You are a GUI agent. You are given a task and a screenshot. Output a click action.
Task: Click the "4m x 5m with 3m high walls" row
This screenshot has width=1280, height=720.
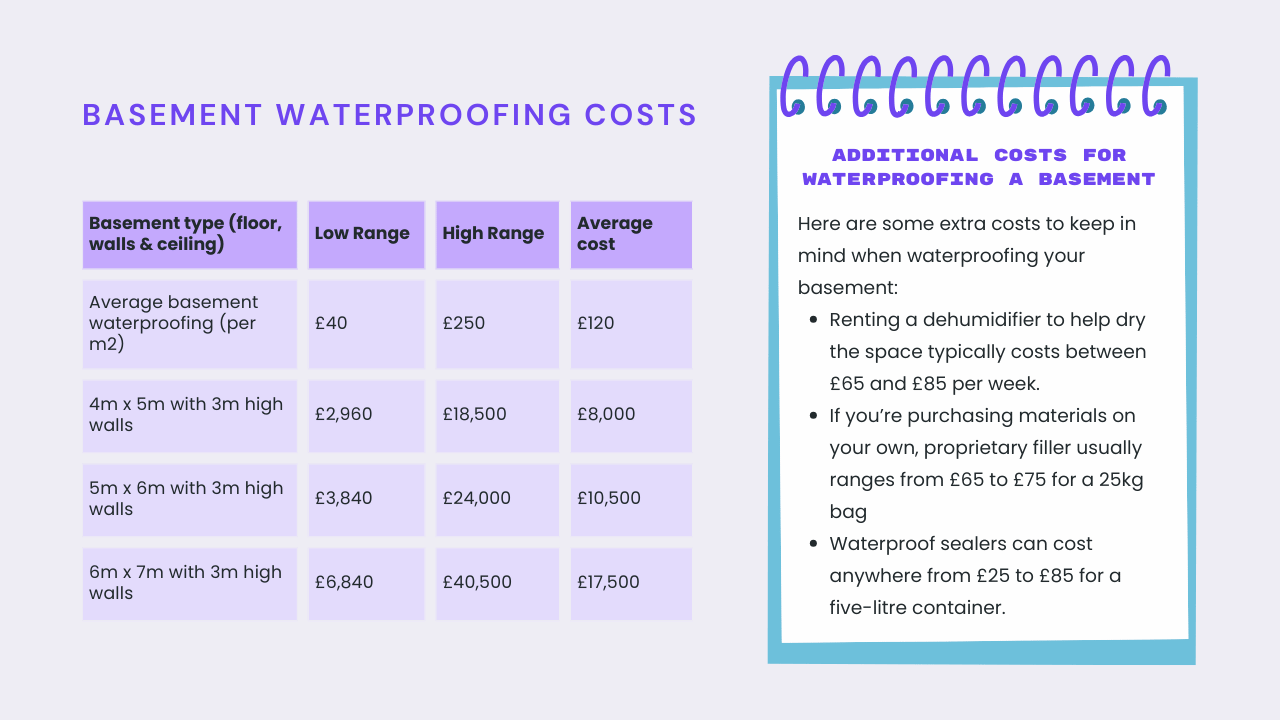[x=190, y=414]
